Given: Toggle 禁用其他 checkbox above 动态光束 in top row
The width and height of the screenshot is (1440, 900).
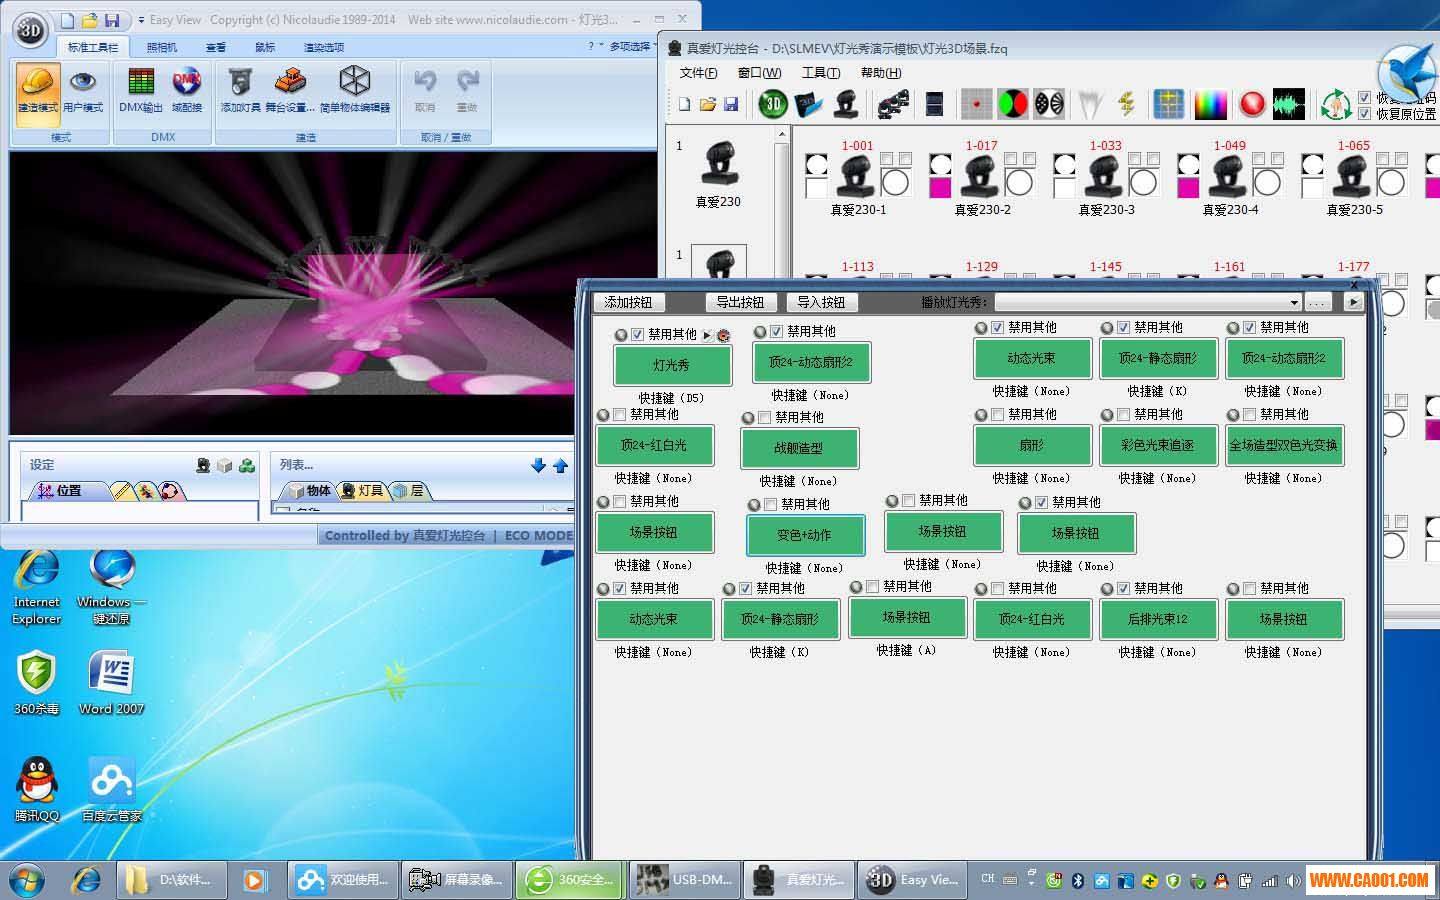Looking at the screenshot, I should point(997,328).
